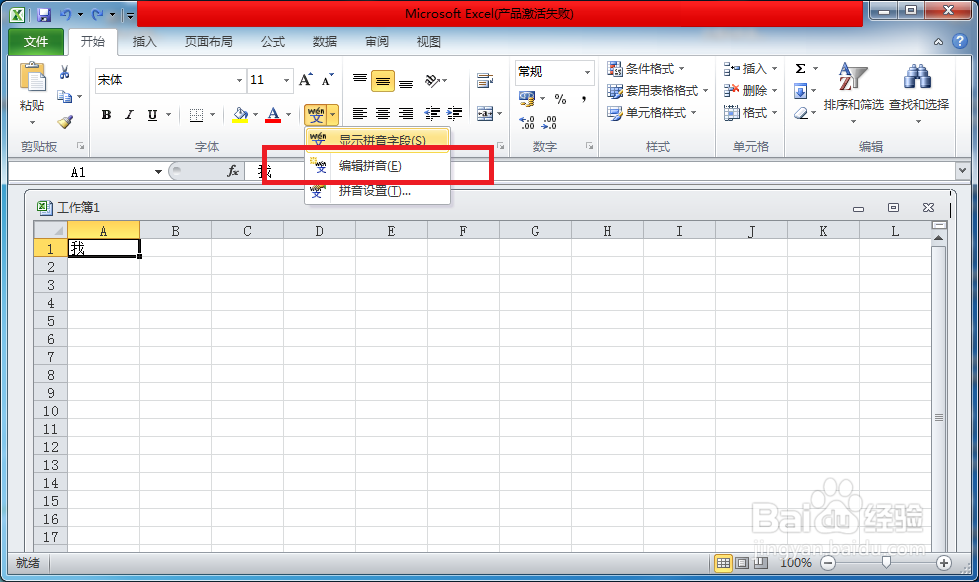The image size is (979, 582).
Task: Center text horizontally
Action: click(x=383, y=114)
